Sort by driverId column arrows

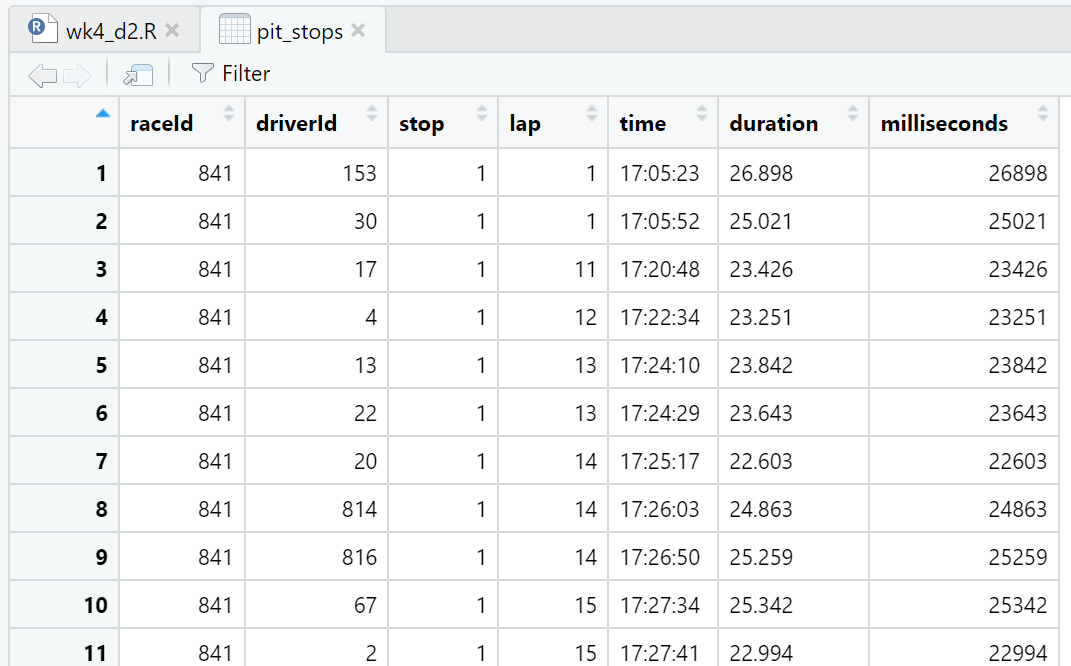tap(372, 113)
